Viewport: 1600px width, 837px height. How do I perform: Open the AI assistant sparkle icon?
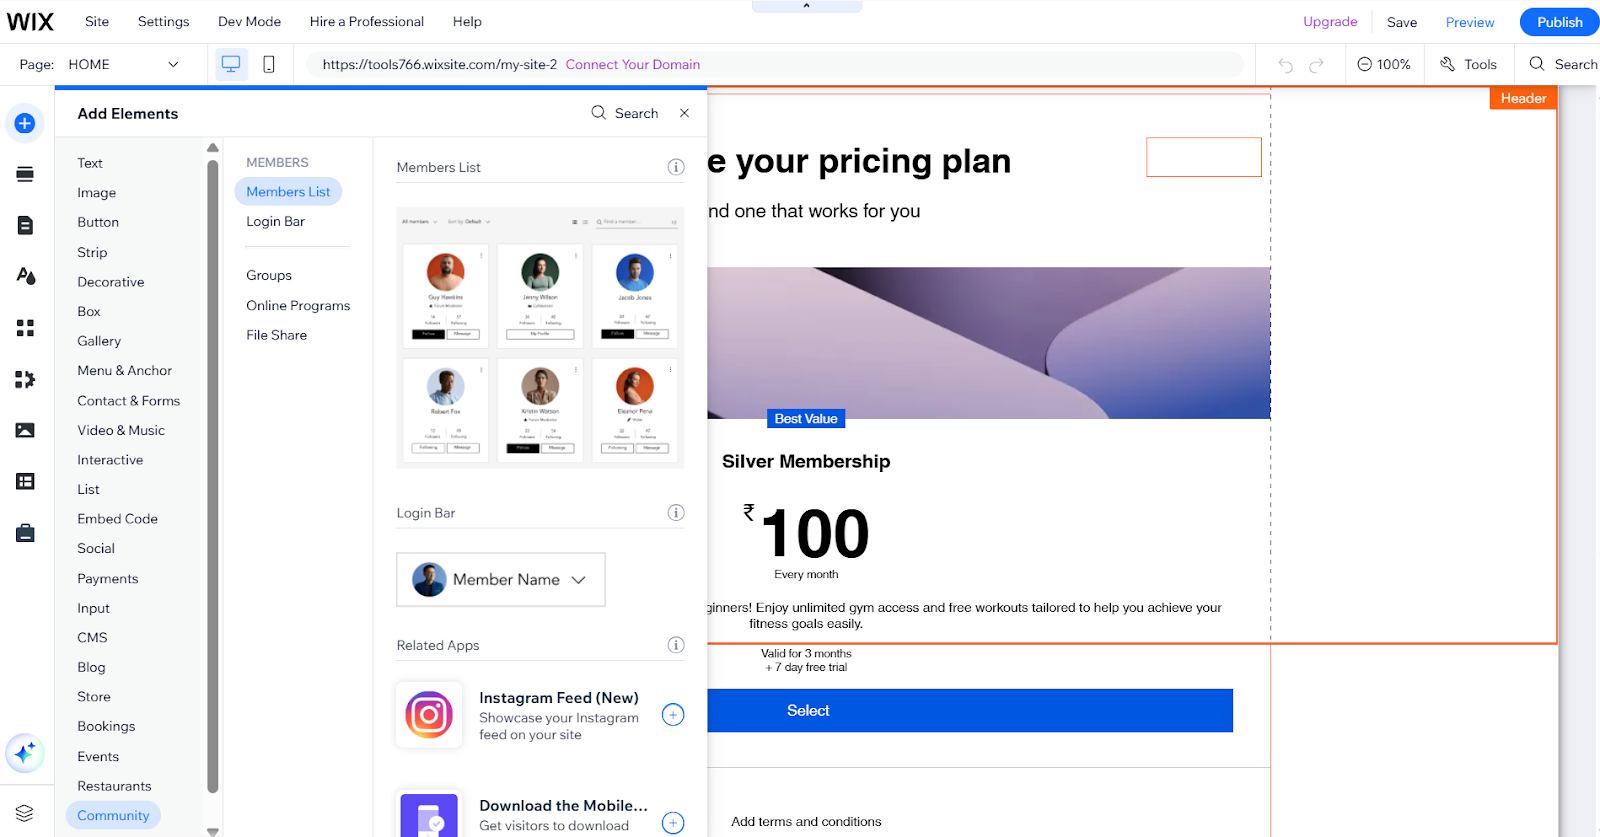(x=25, y=752)
